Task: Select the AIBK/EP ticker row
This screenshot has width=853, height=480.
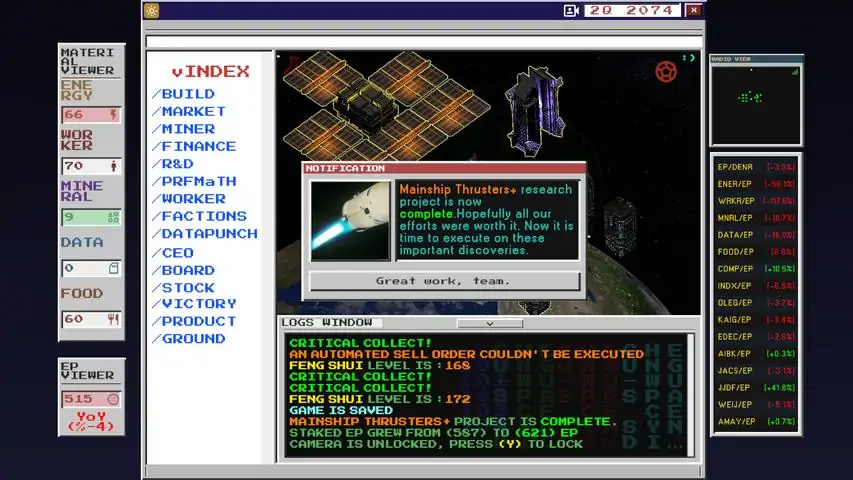Action: [756, 354]
